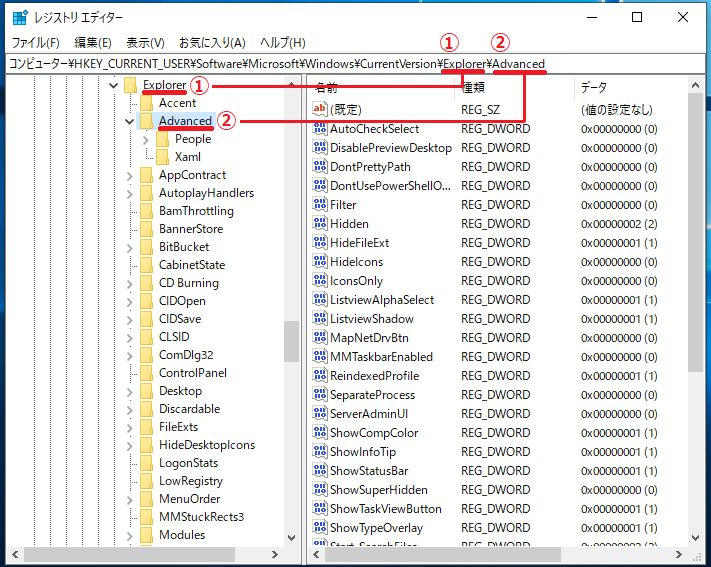
Task: Open the 編集(E) menu
Action: click(93, 43)
